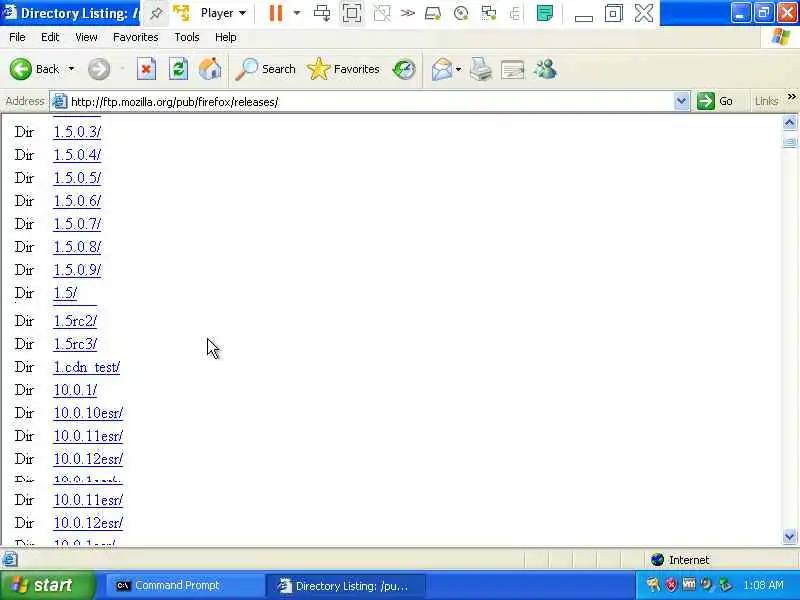
Task: Open the 10.0.10esr/ directory link
Action: (x=88, y=413)
